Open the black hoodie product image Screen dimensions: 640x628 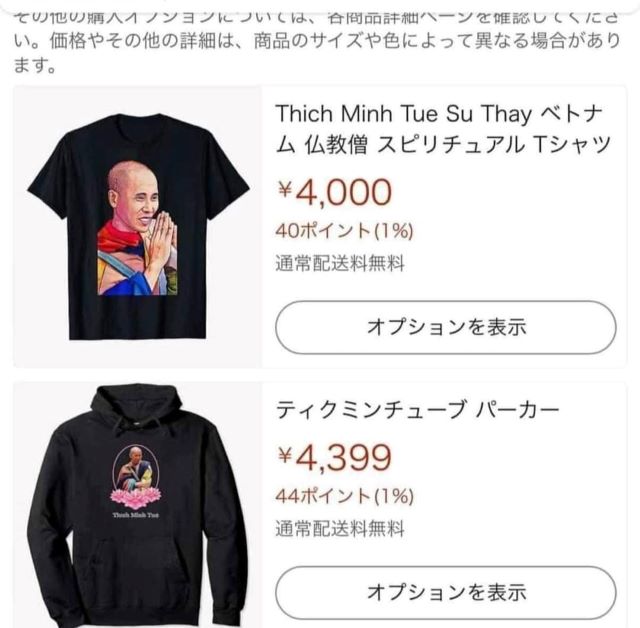[138, 505]
